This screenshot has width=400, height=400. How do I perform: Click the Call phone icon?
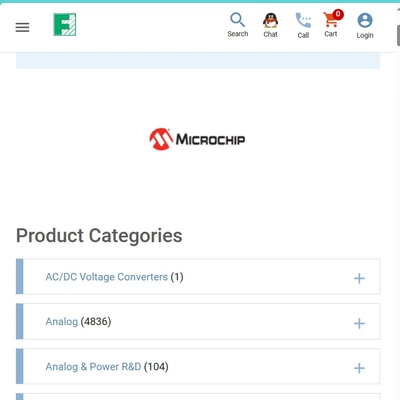[303, 21]
